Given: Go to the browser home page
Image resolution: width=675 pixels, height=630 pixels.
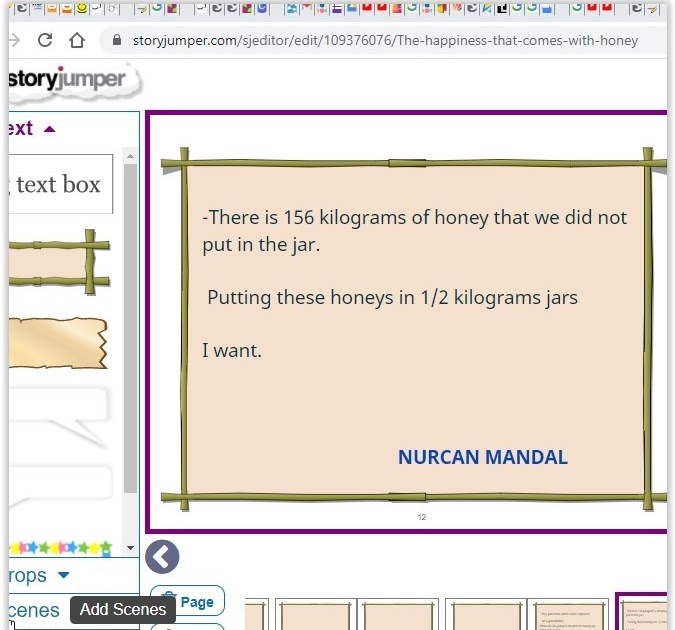Looking at the screenshot, I should (x=77, y=40).
